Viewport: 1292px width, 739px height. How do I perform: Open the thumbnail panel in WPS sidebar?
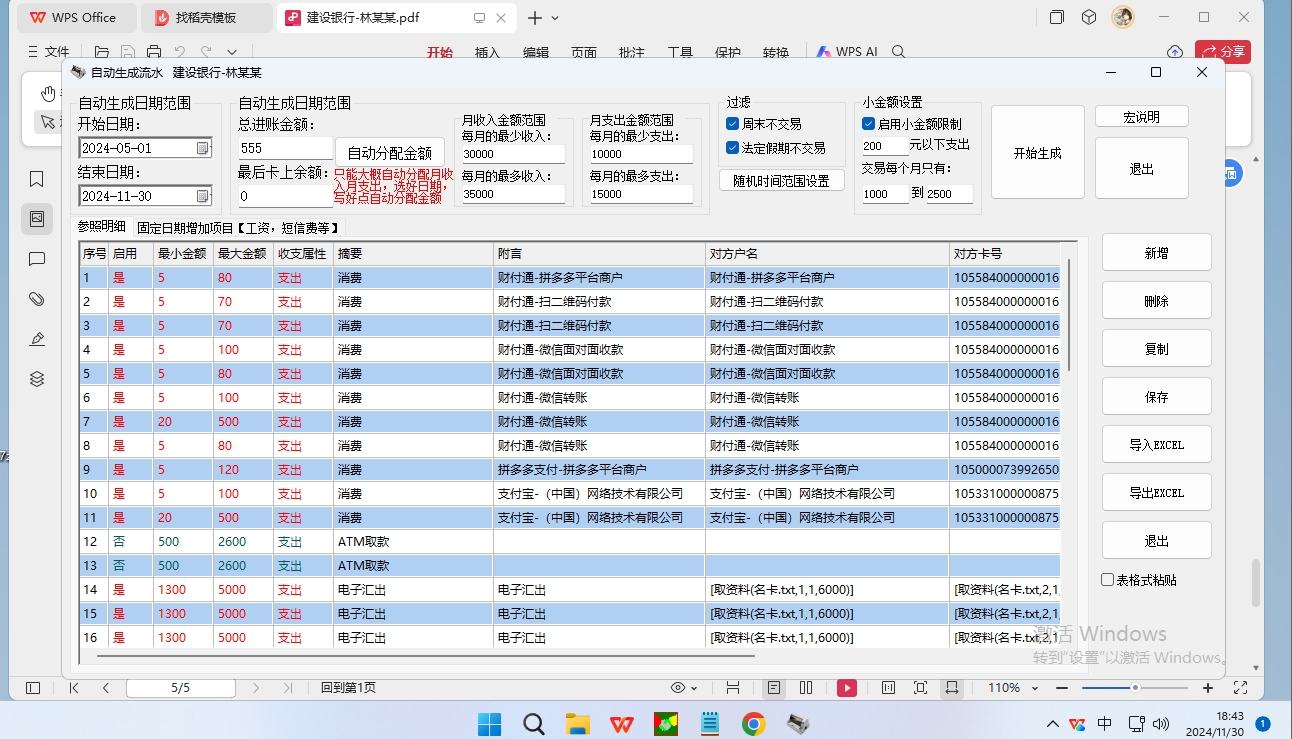(37, 219)
